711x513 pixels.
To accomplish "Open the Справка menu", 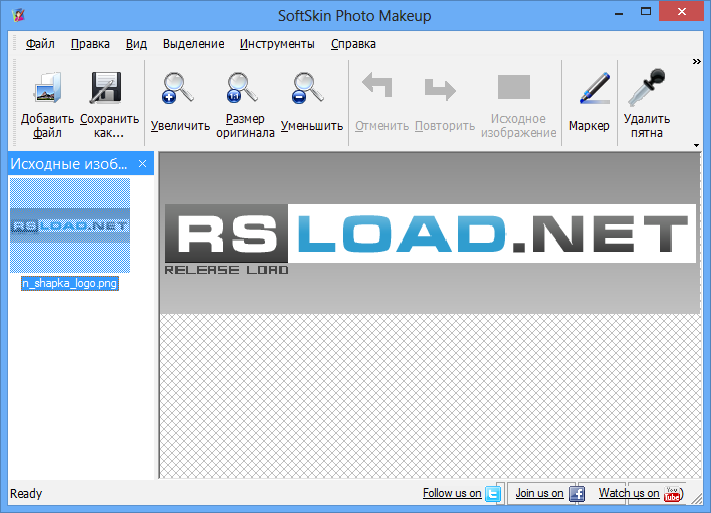I will pos(353,44).
